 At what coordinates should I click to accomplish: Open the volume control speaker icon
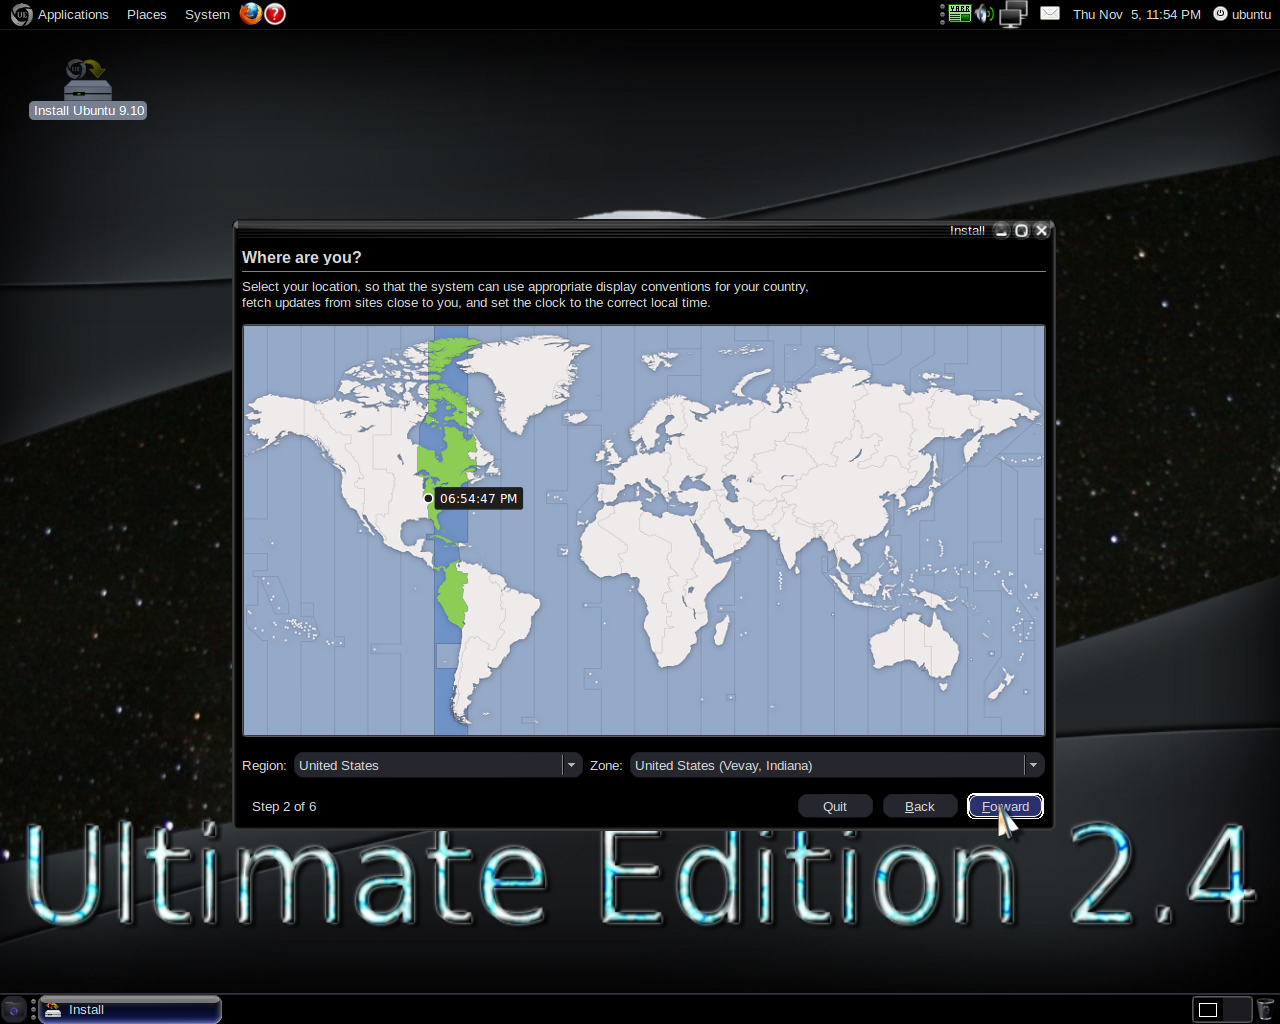[985, 14]
